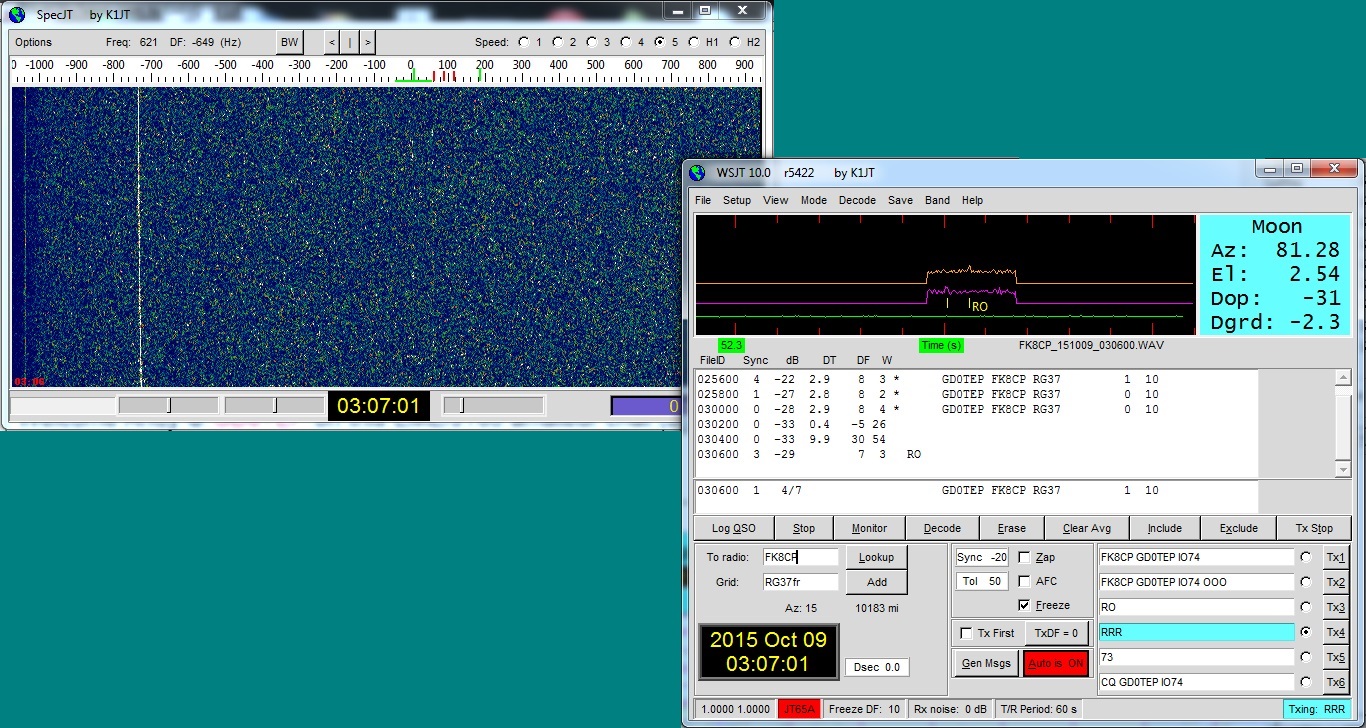Click the BW button in SpecJT
The image size is (1366, 728).
pyautogui.click(x=289, y=42)
